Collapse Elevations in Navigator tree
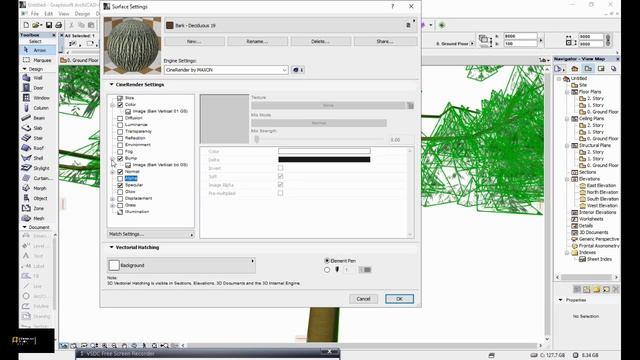 (x=567, y=179)
